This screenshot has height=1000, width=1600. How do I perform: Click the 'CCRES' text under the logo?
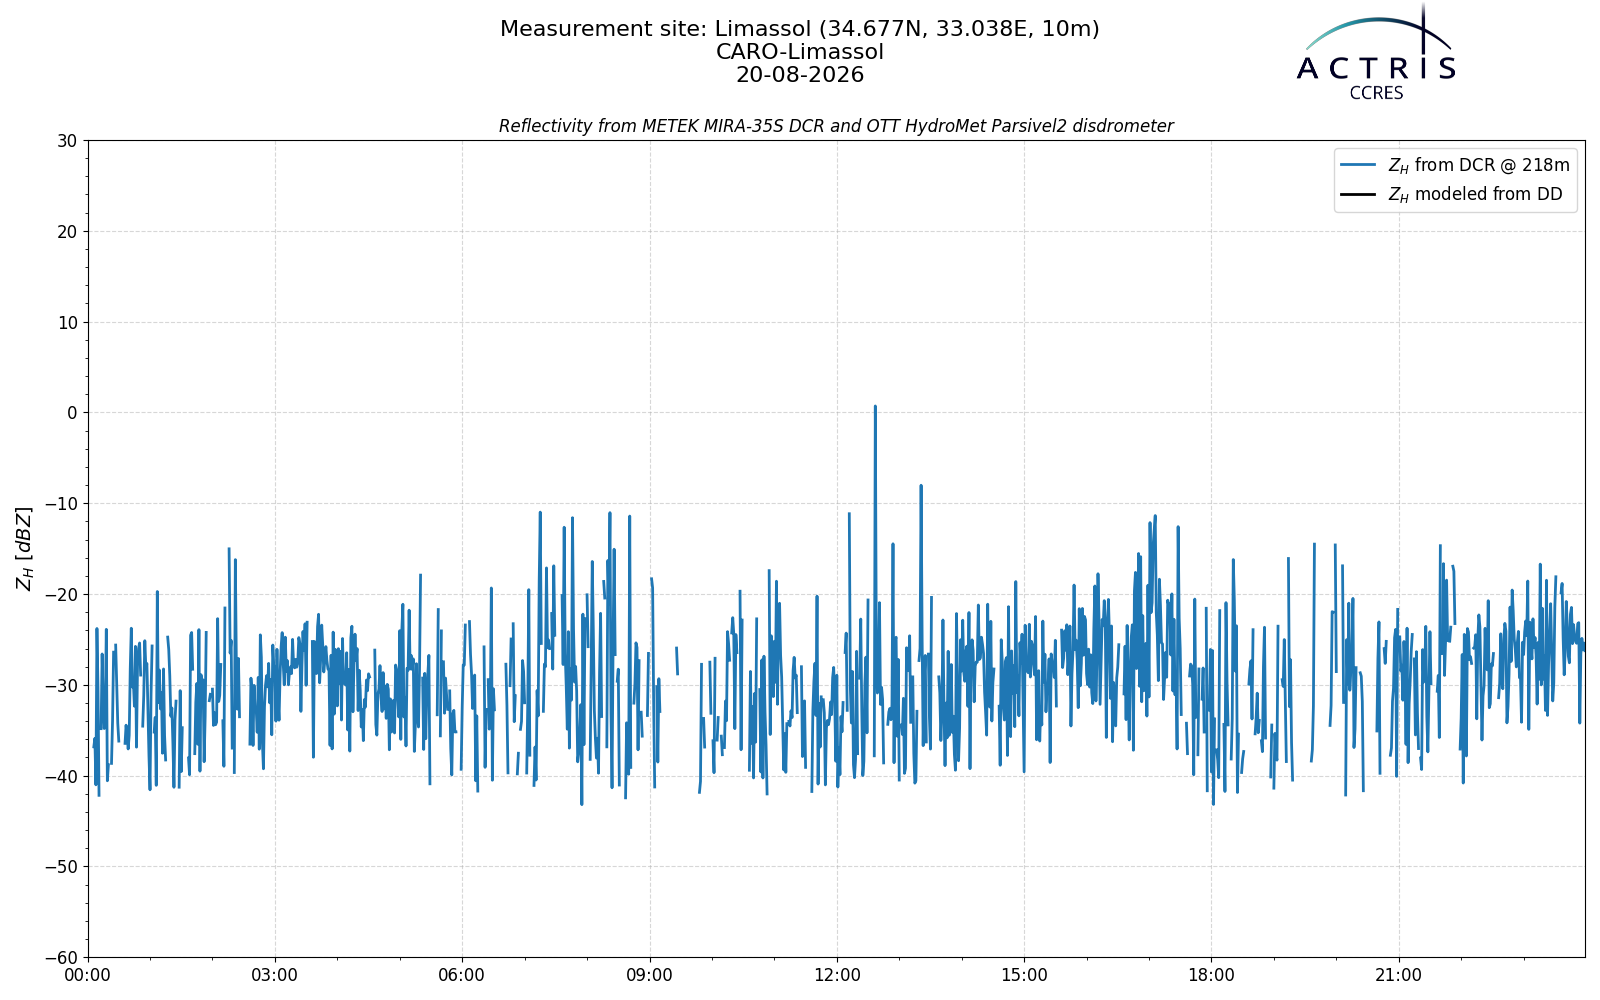[x=1377, y=93]
